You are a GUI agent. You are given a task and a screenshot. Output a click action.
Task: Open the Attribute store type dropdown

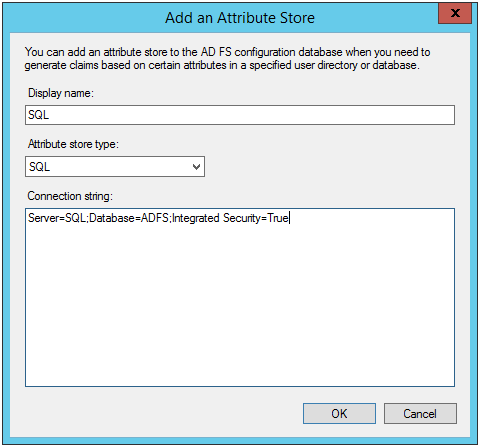[115, 166]
